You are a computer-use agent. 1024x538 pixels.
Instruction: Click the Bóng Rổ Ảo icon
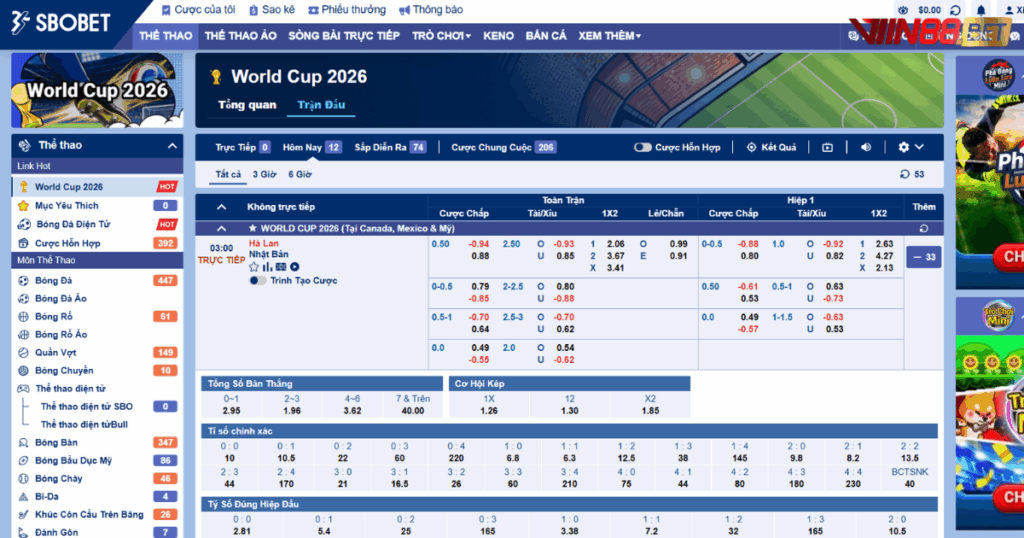click(24, 334)
